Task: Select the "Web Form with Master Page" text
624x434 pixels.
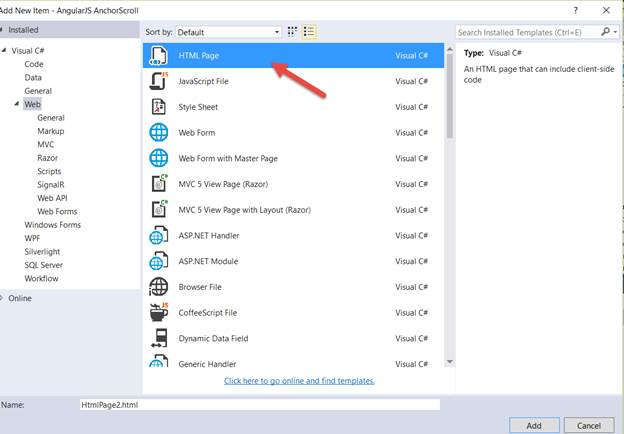Action: 228,158
